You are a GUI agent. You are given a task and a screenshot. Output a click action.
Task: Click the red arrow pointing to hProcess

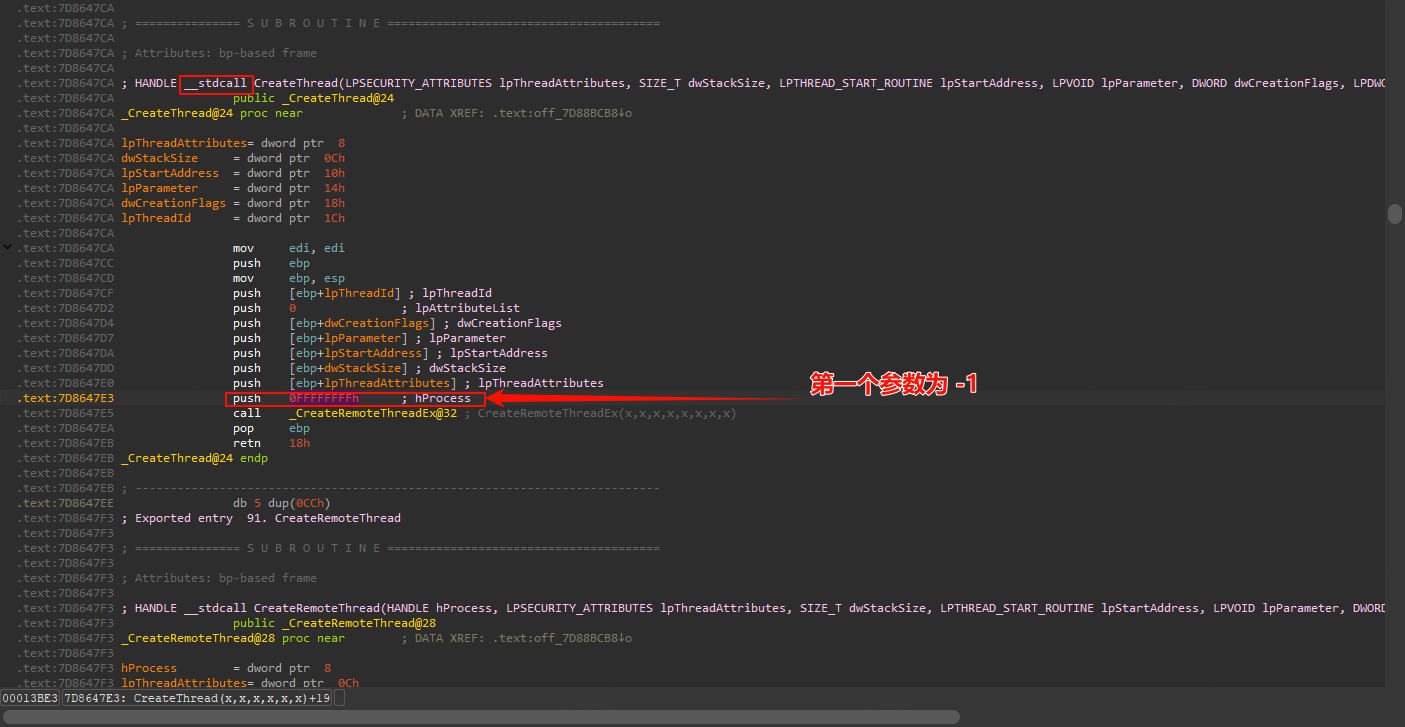coord(640,398)
